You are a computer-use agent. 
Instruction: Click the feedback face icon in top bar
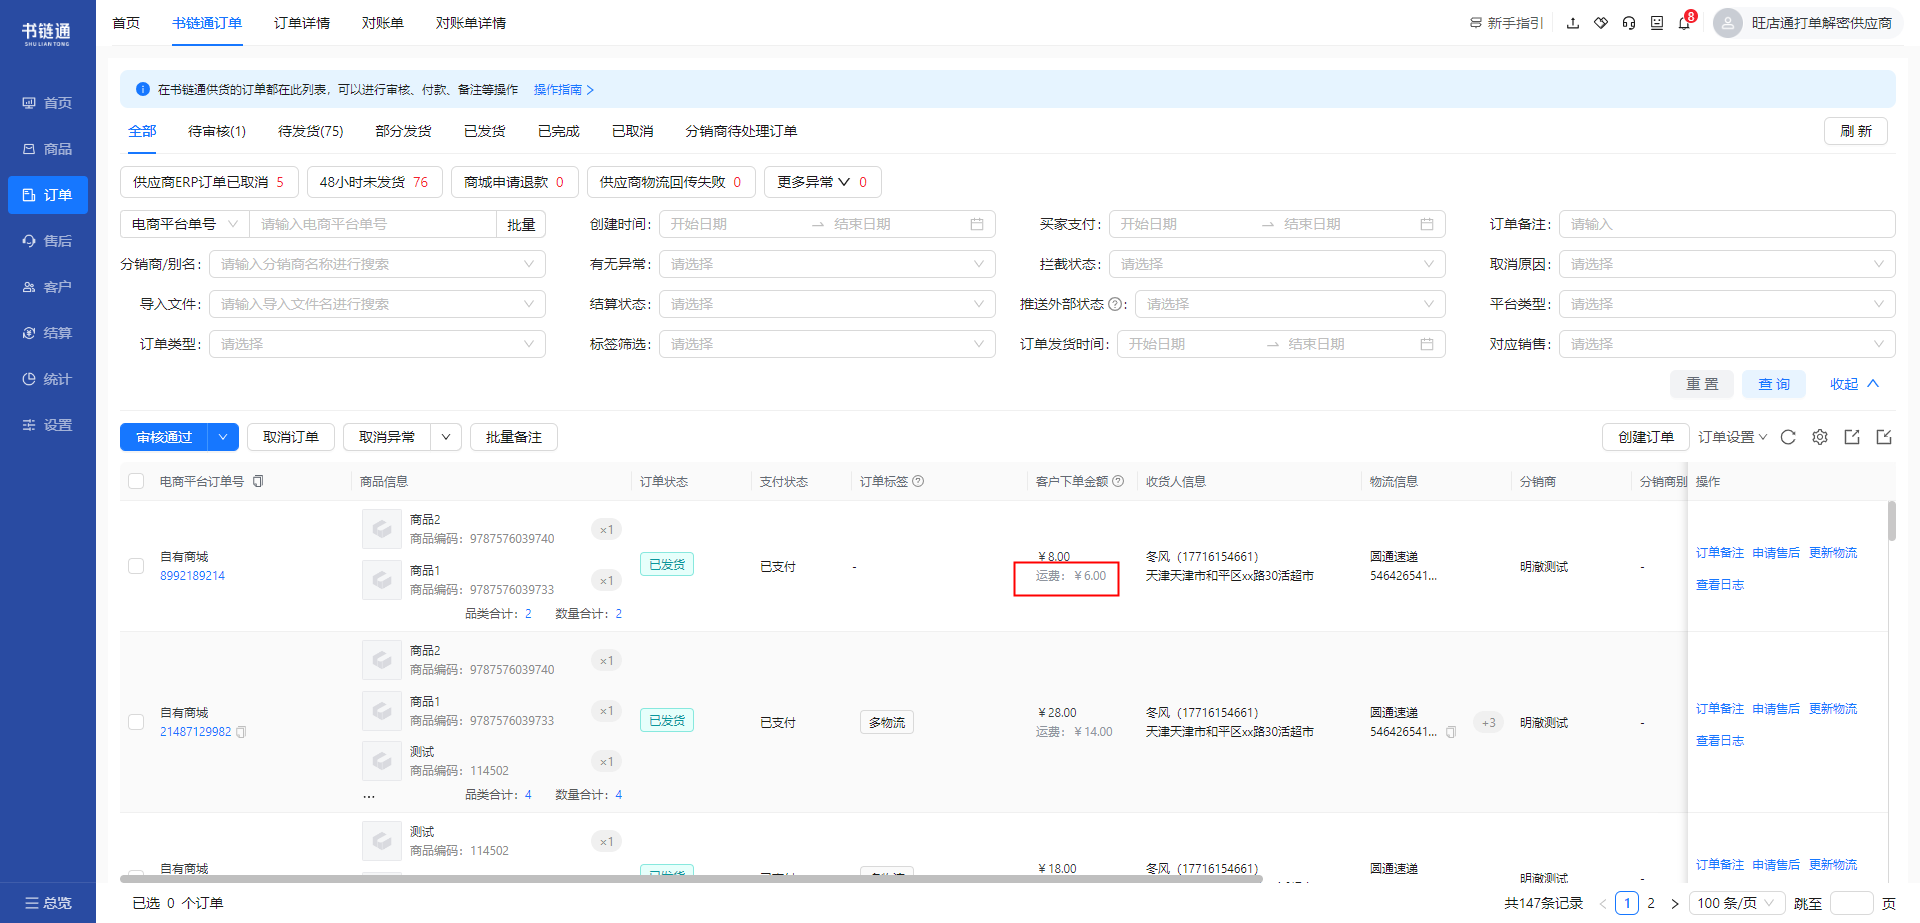[x=1657, y=23]
